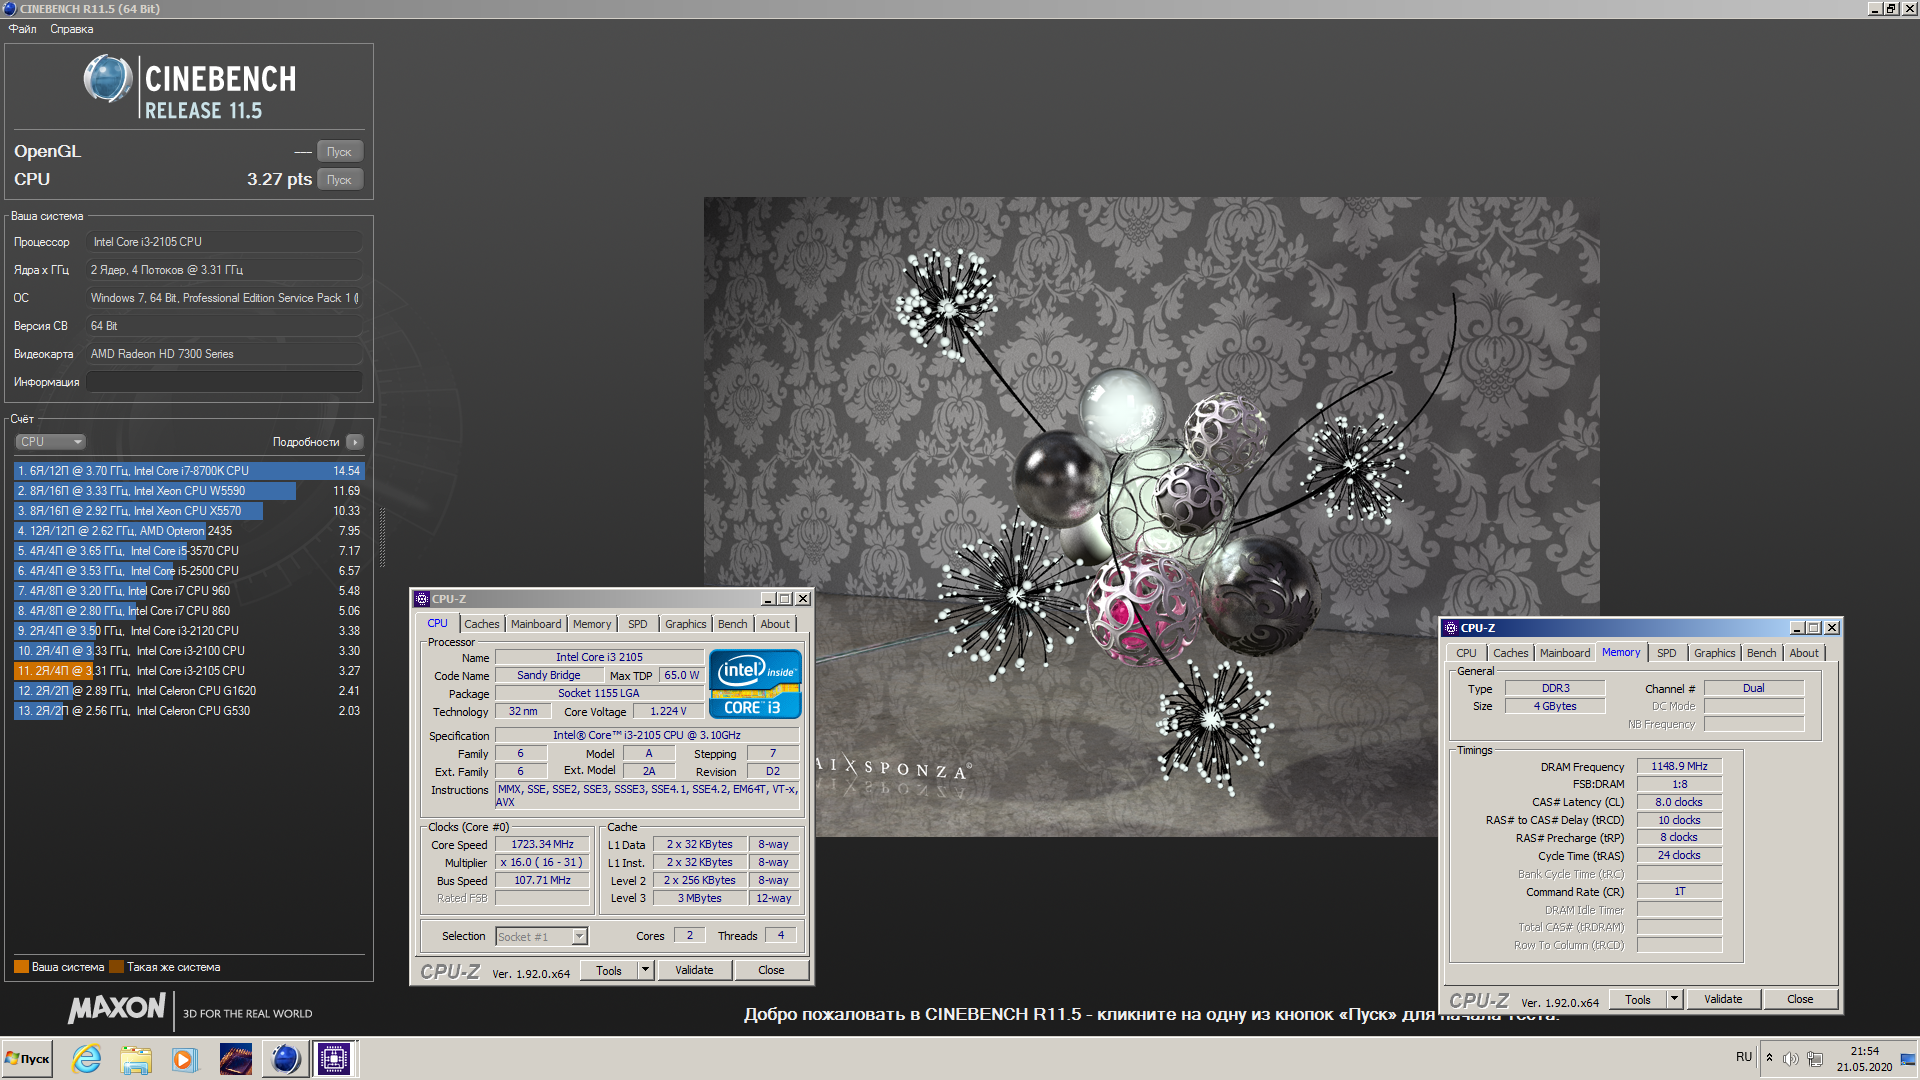
Task: Switch to SPD tab in left CPU-Z
Action: (638, 624)
